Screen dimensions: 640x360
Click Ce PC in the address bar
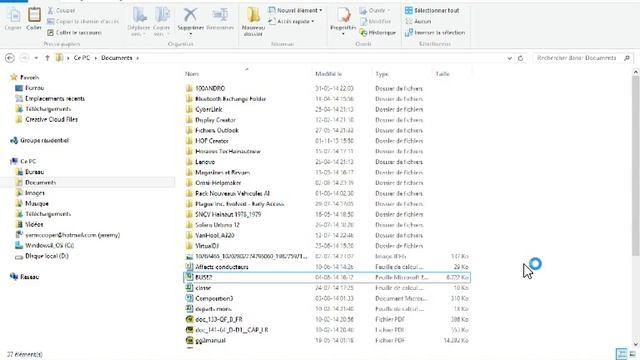coord(82,58)
